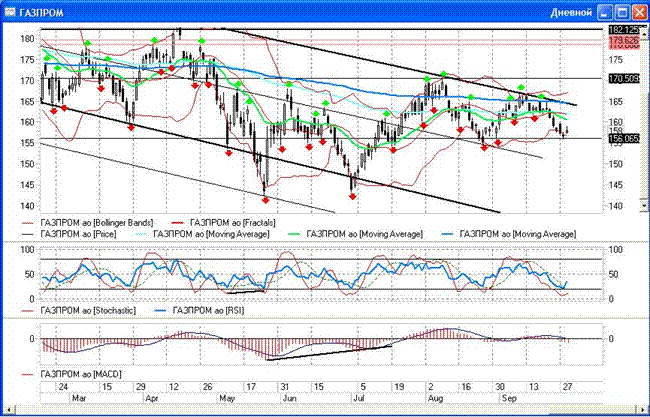Click the Aug month label on time axis
The width and height of the screenshot is (650, 417).
436,398
